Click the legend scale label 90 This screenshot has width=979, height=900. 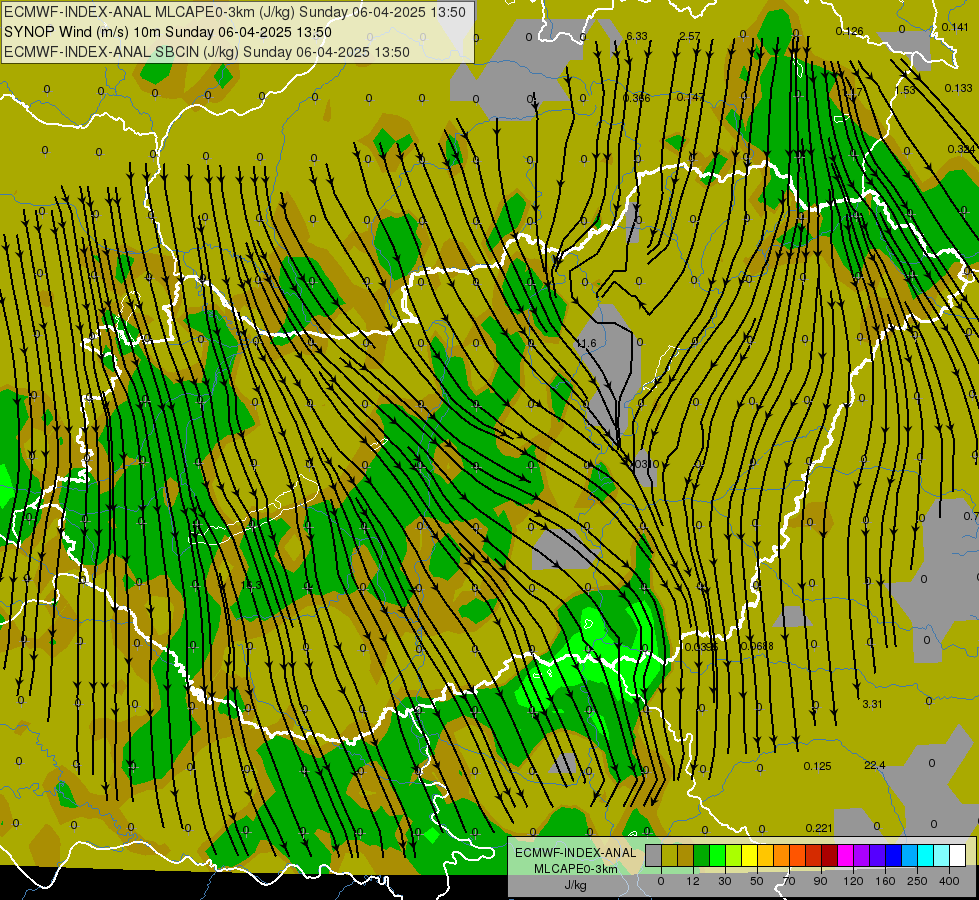820,881
